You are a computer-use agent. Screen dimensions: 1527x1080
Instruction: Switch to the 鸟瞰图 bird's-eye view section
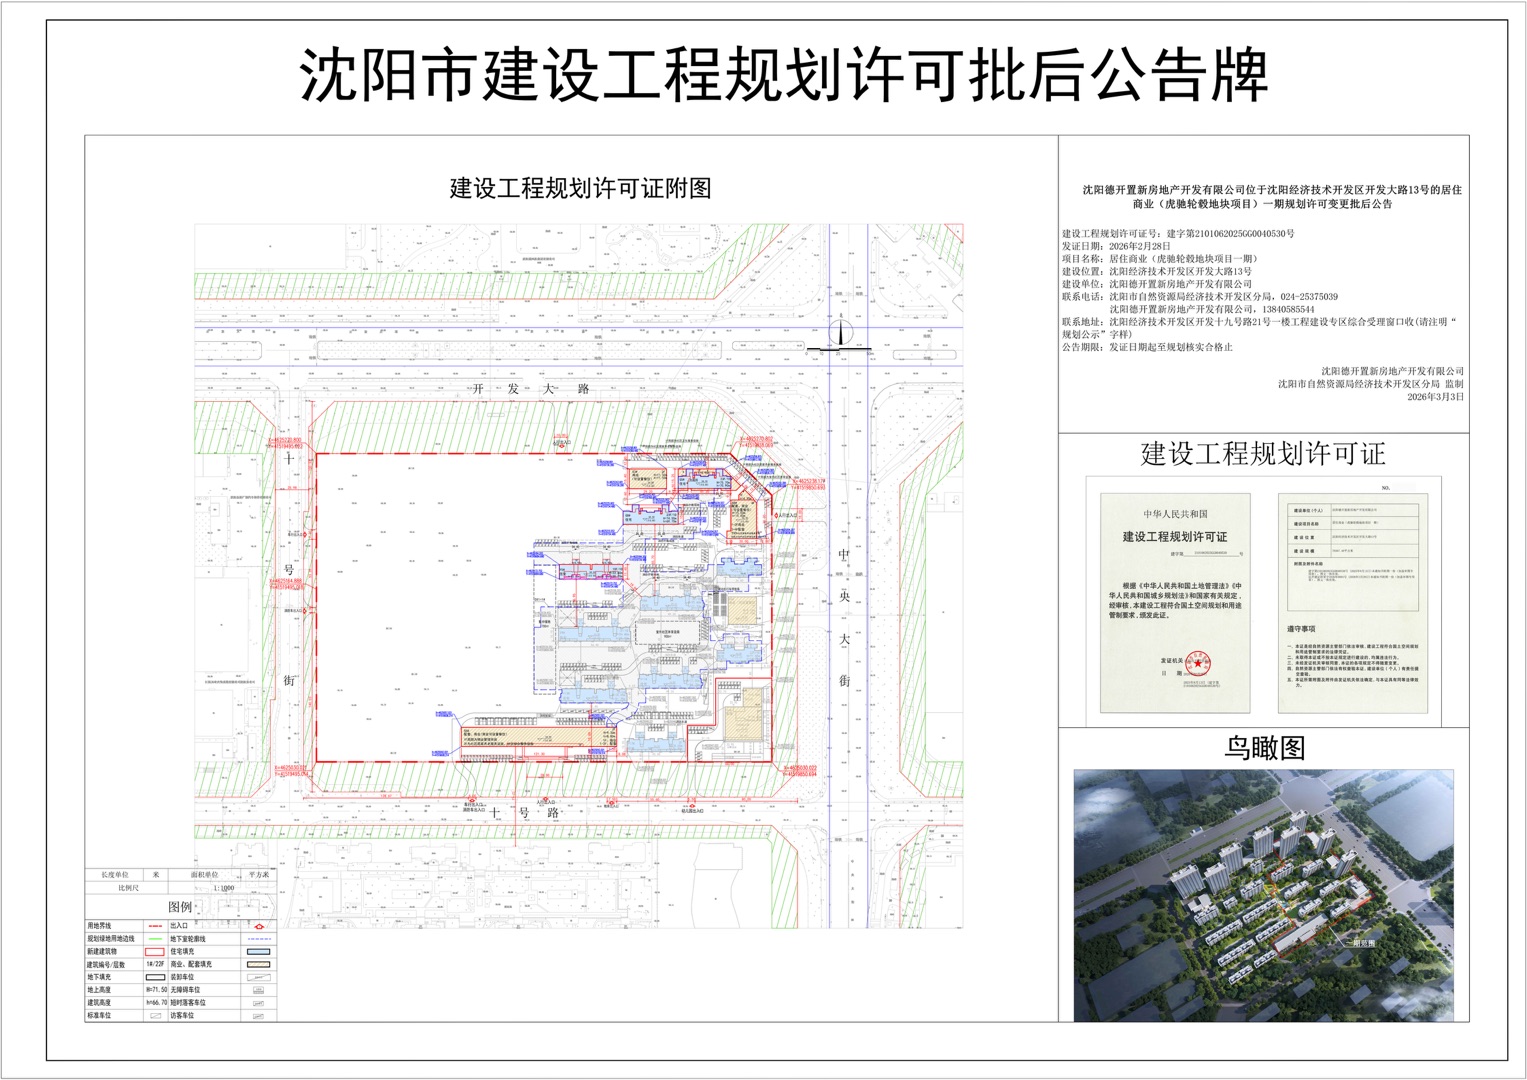point(1265,745)
